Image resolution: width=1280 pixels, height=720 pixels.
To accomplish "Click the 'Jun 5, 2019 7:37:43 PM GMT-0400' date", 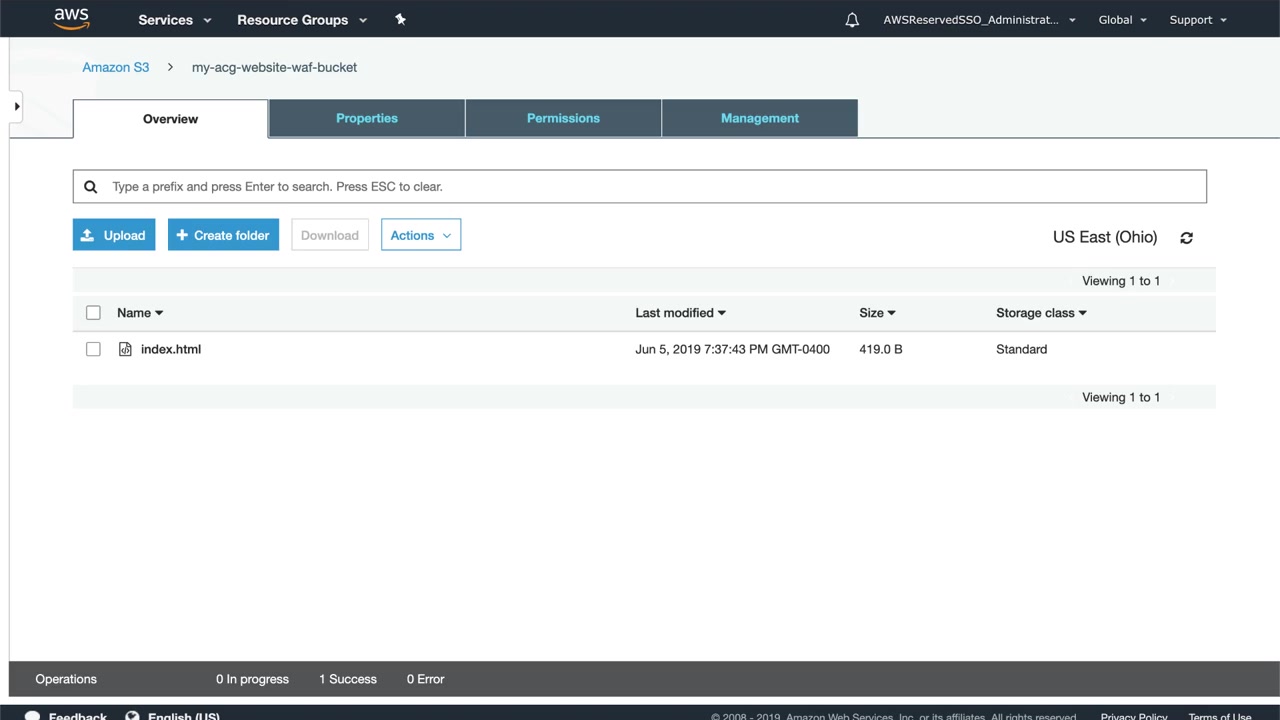I will point(732,349).
